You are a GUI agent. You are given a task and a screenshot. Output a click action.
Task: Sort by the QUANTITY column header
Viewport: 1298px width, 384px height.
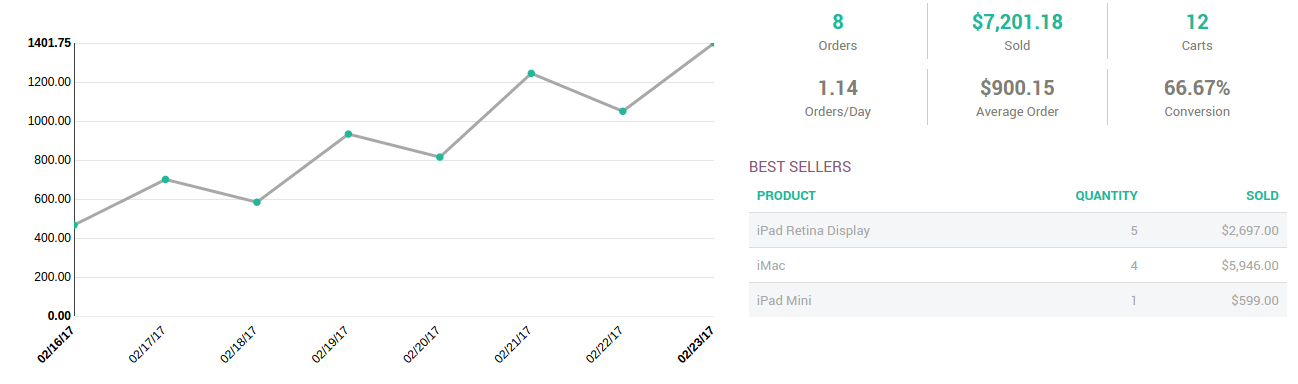point(1106,196)
